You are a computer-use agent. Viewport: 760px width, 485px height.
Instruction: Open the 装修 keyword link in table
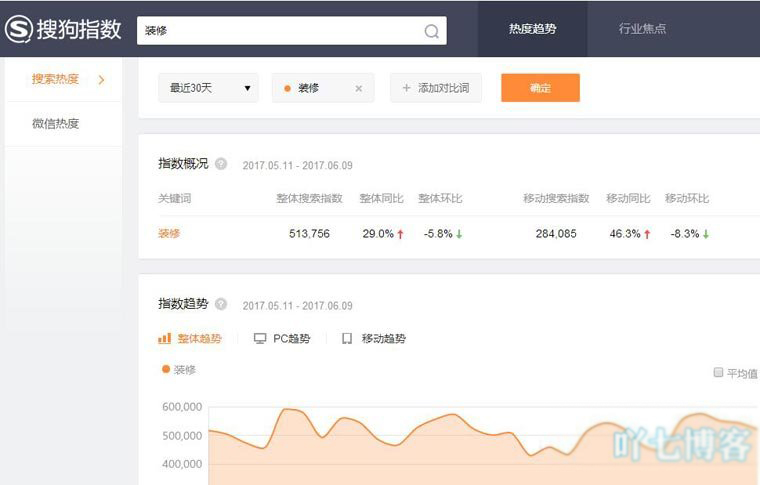coord(169,234)
